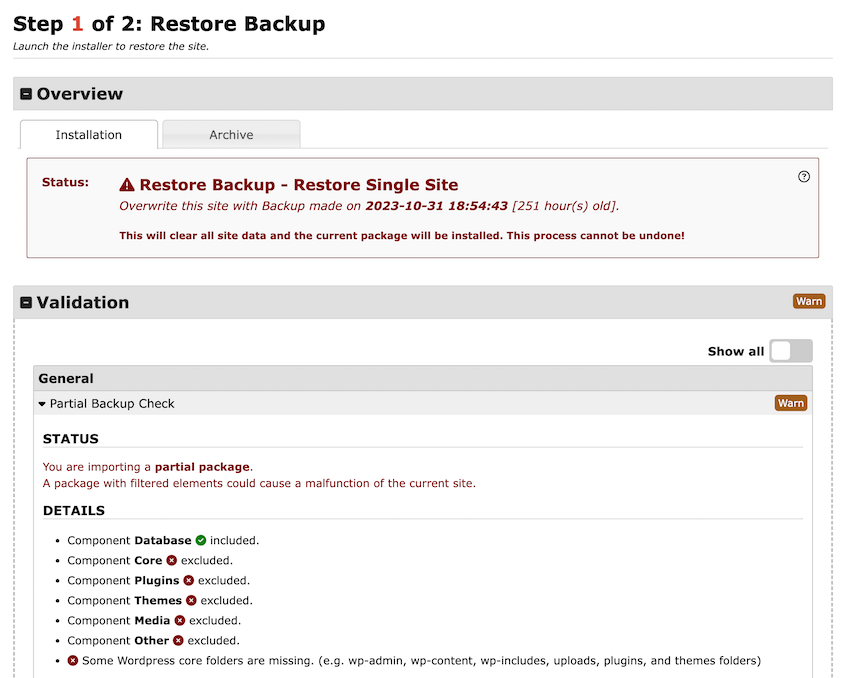Click the warning triangle status icon
This screenshot has height=678, width=845.
point(127,185)
